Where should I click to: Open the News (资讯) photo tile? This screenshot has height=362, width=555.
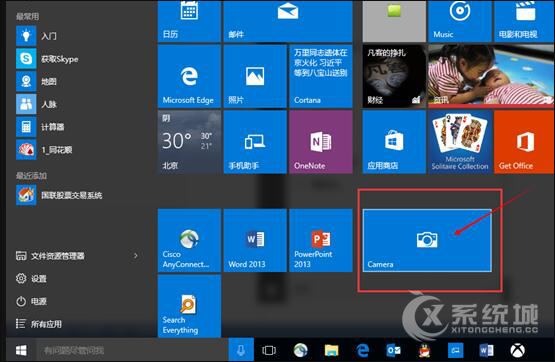[x=491, y=76]
